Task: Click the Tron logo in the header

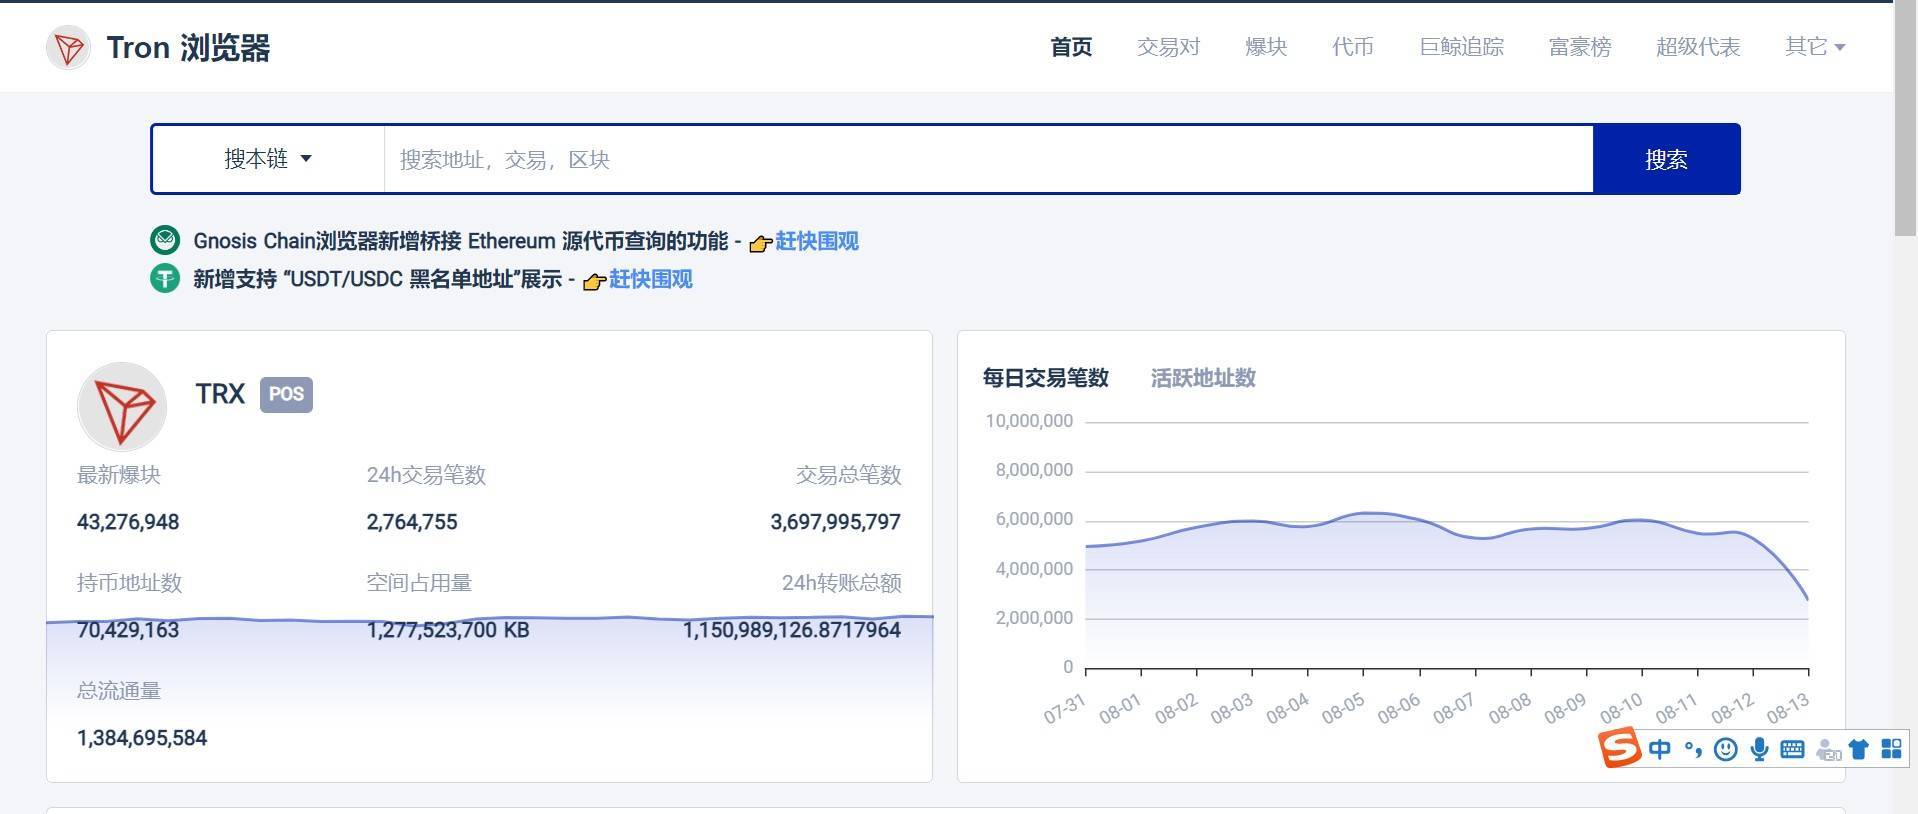Action: click(x=68, y=48)
